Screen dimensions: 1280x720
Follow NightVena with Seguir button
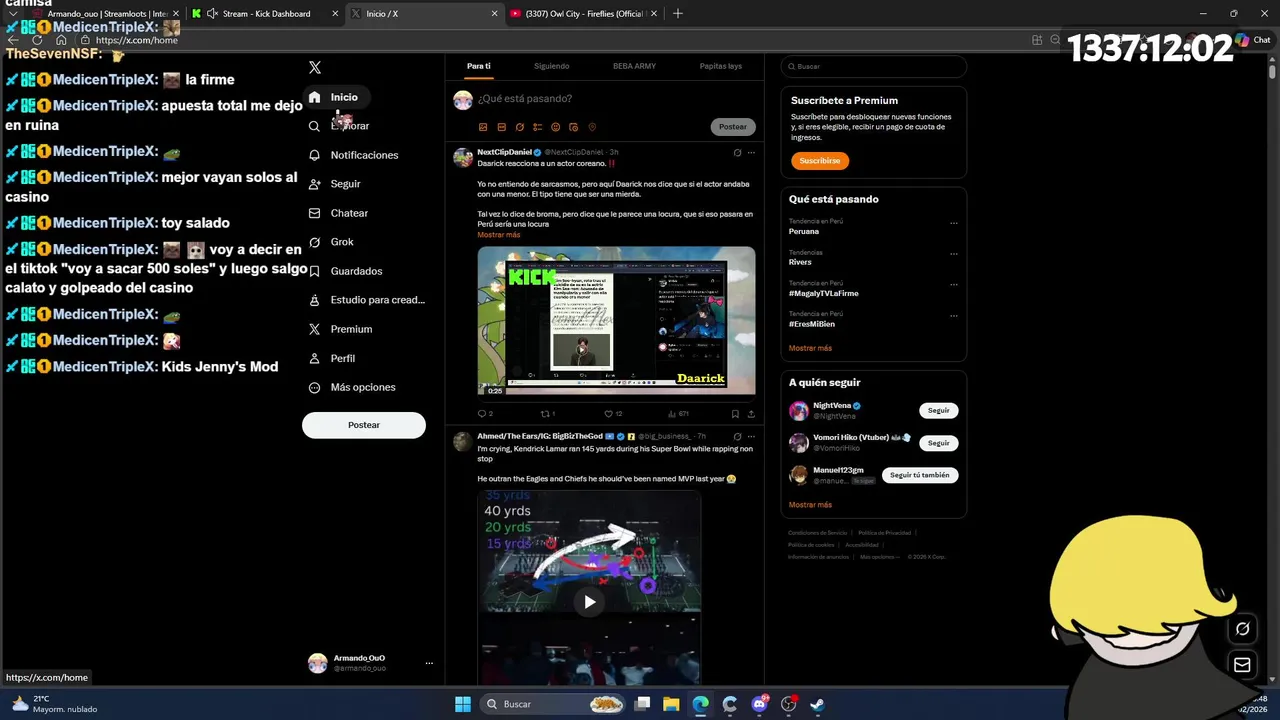938,410
